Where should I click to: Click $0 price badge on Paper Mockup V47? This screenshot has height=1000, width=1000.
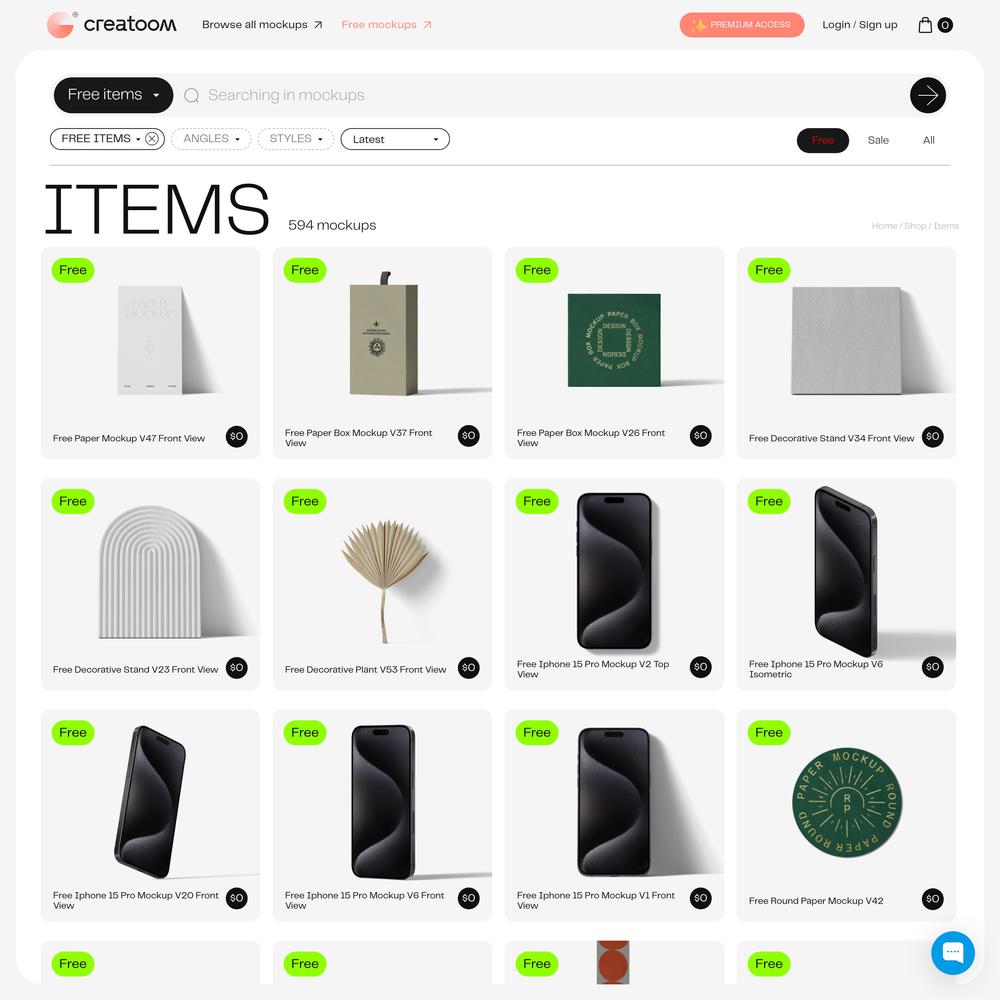coord(237,437)
